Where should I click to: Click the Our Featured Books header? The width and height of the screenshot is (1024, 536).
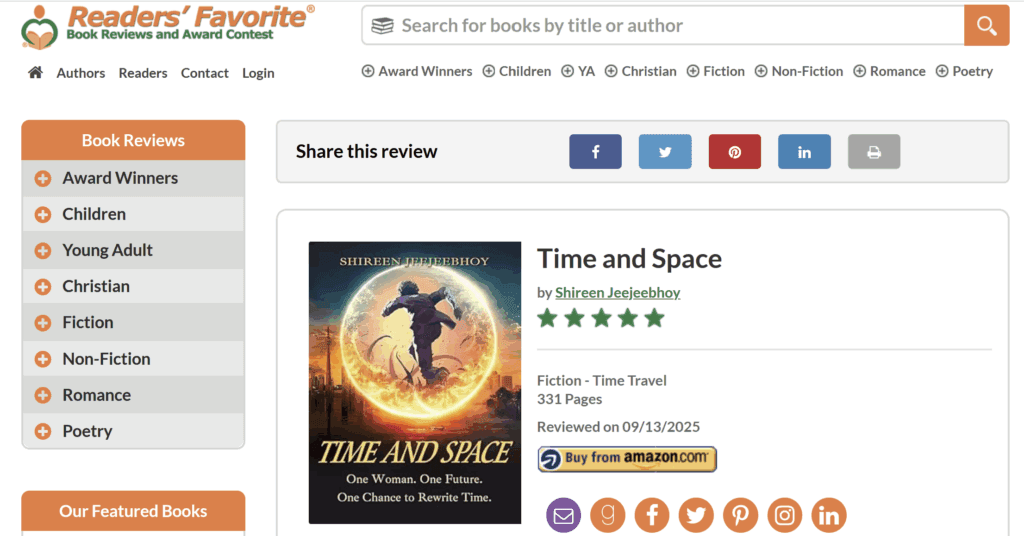(x=133, y=511)
